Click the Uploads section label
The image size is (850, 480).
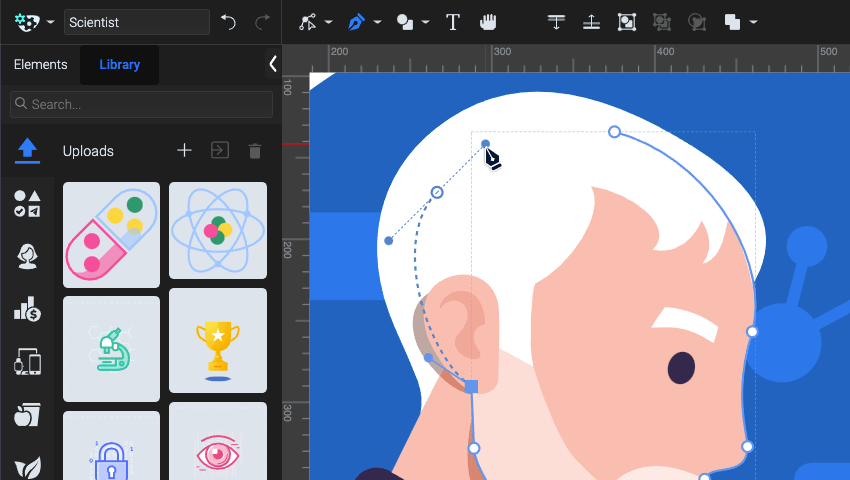point(88,151)
